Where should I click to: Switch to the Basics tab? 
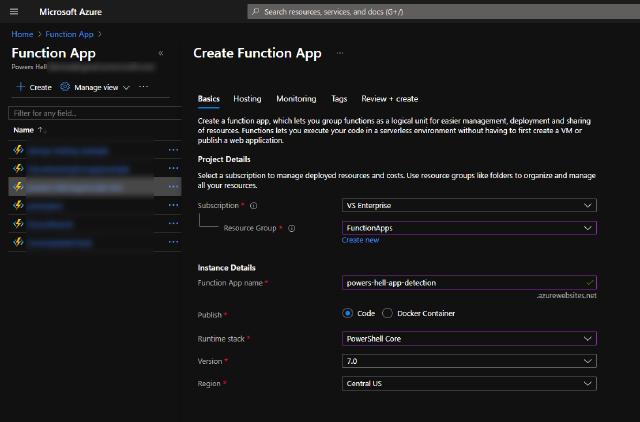click(209, 99)
